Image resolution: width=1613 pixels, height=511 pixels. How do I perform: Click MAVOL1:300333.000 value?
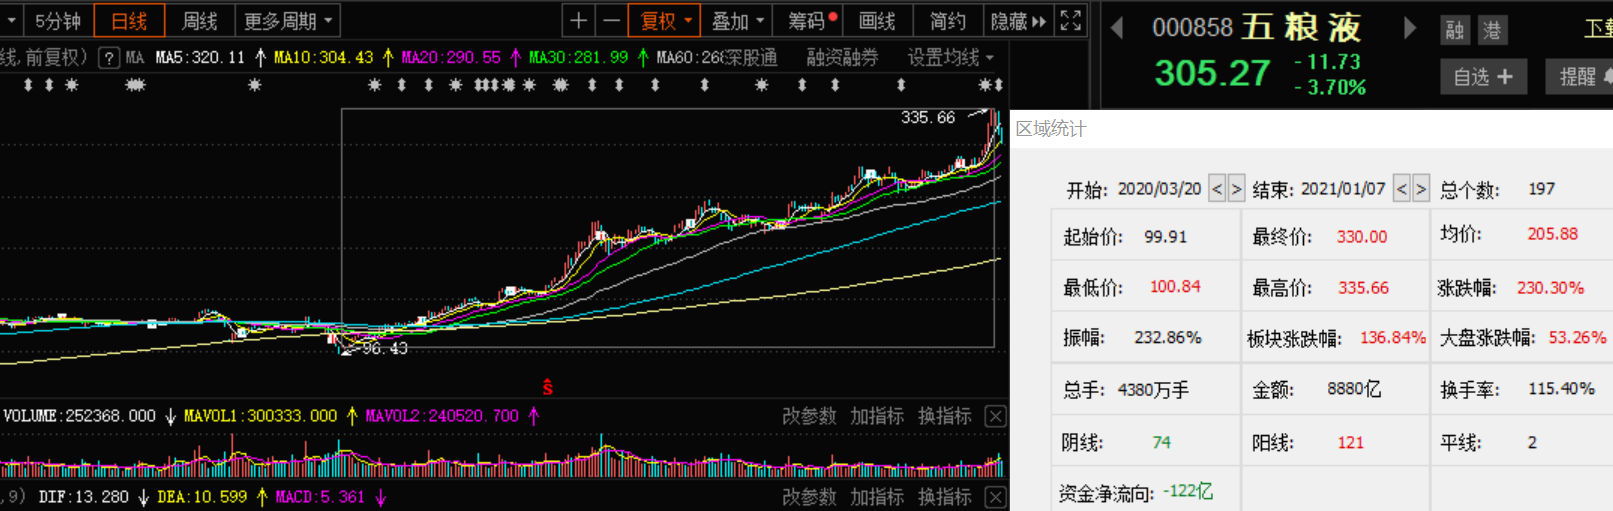(x=261, y=416)
